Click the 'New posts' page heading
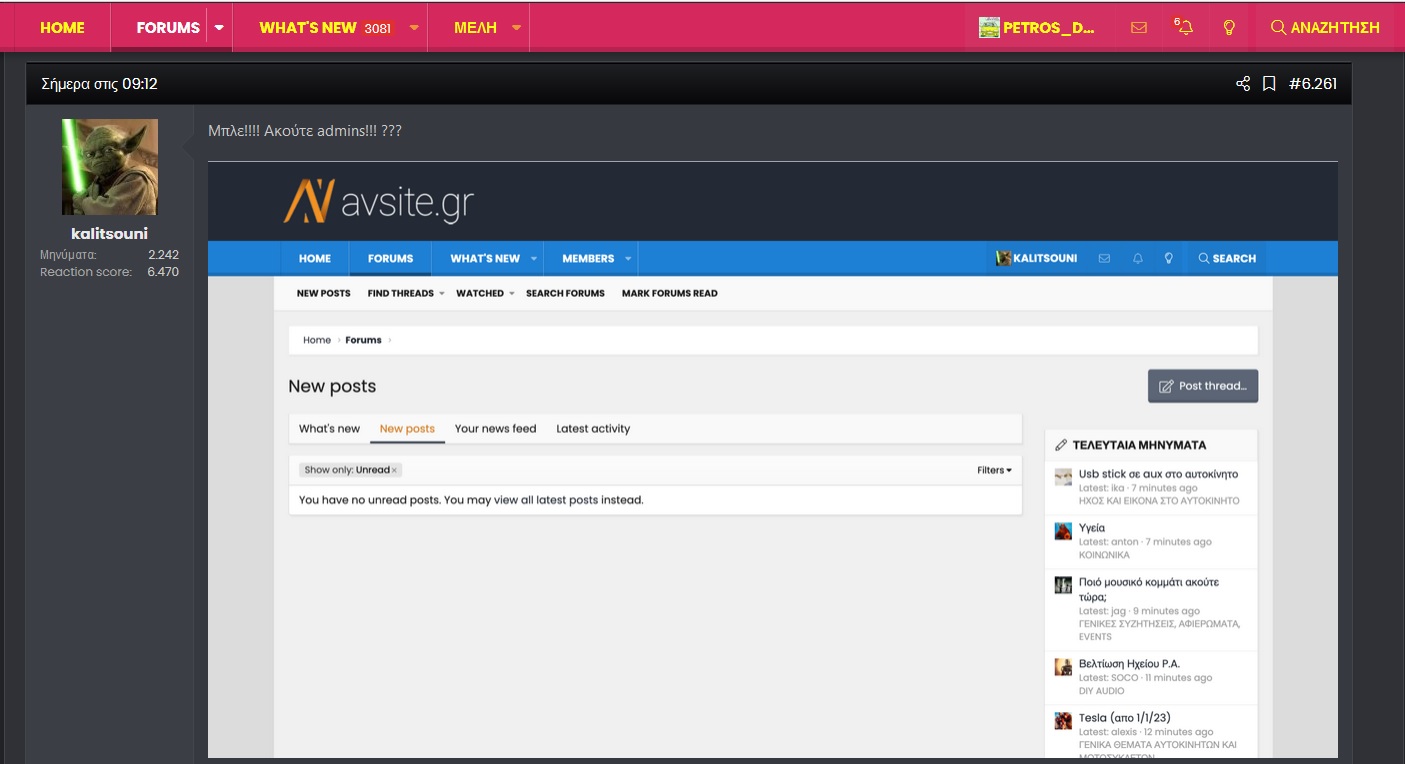This screenshot has height=764, width=1405. pos(332,386)
